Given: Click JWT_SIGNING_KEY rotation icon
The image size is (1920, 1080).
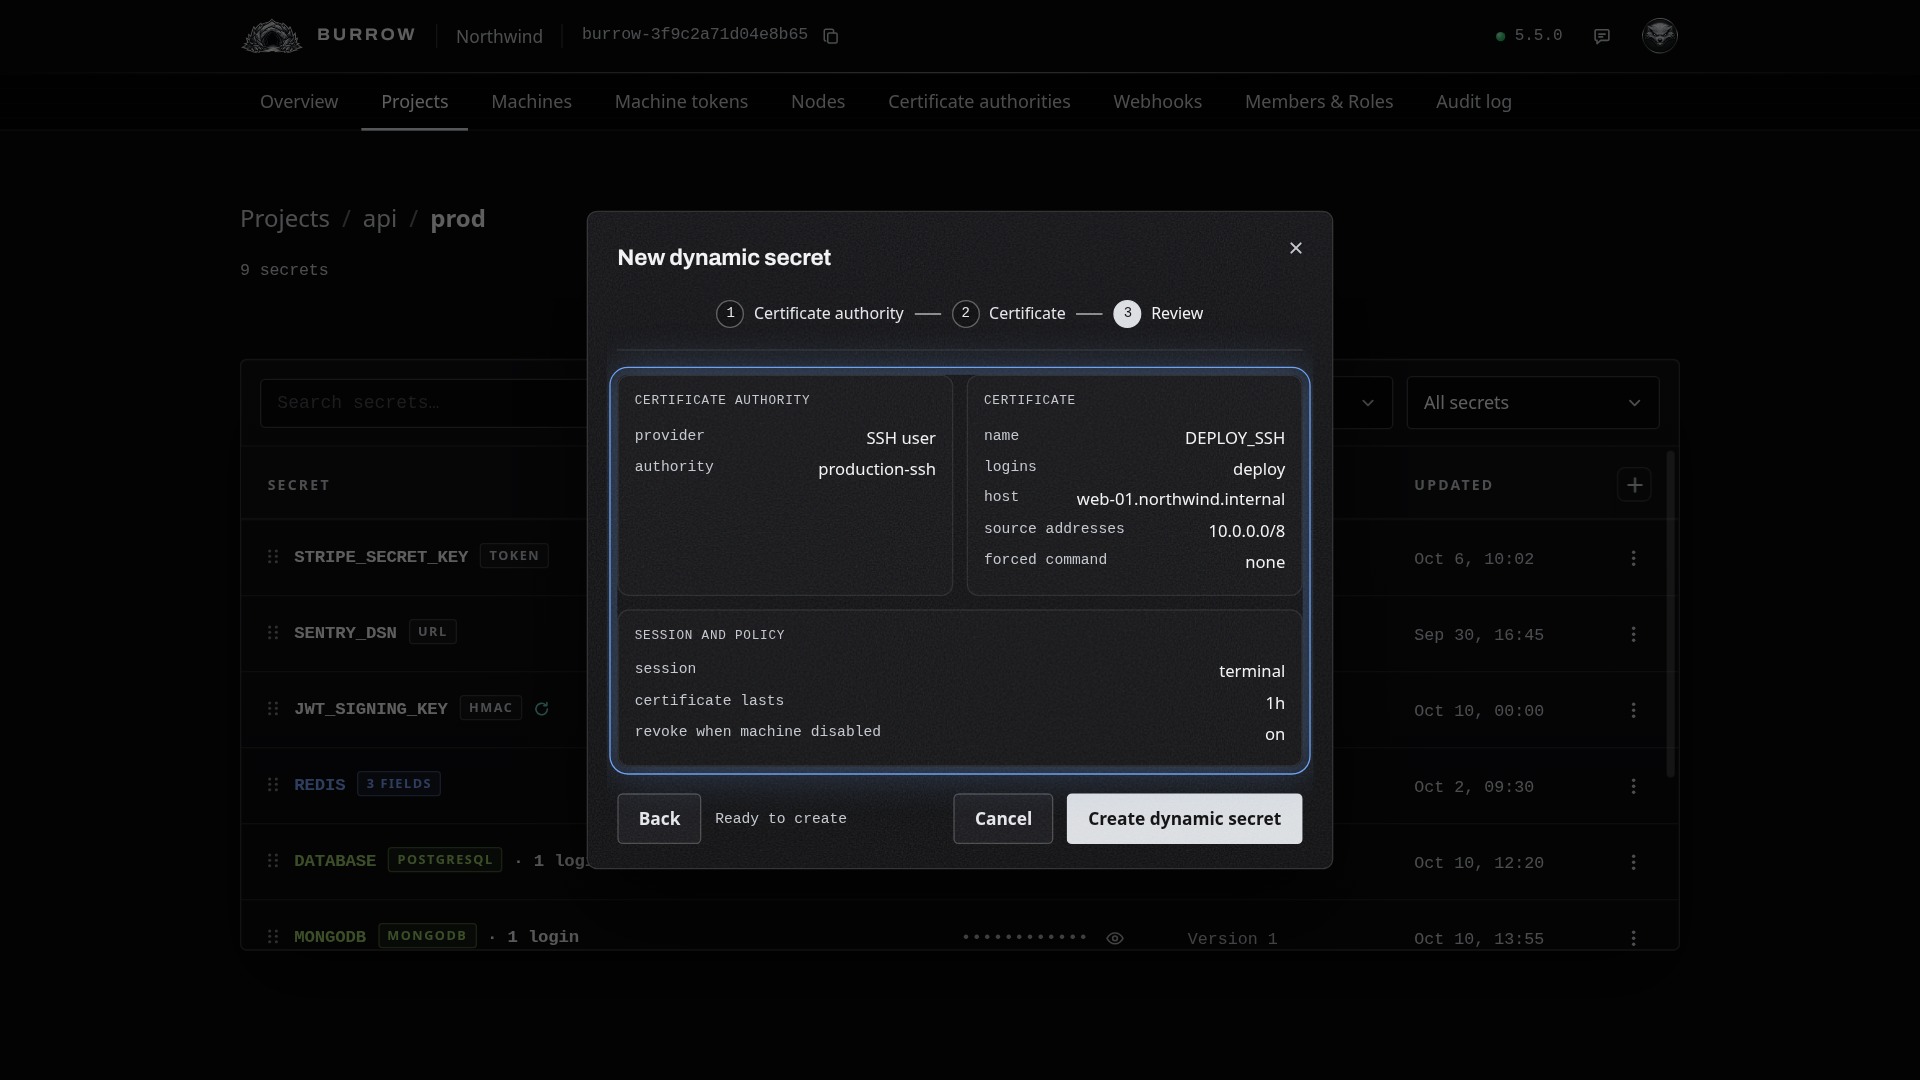Looking at the screenshot, I should coord(542,709).
